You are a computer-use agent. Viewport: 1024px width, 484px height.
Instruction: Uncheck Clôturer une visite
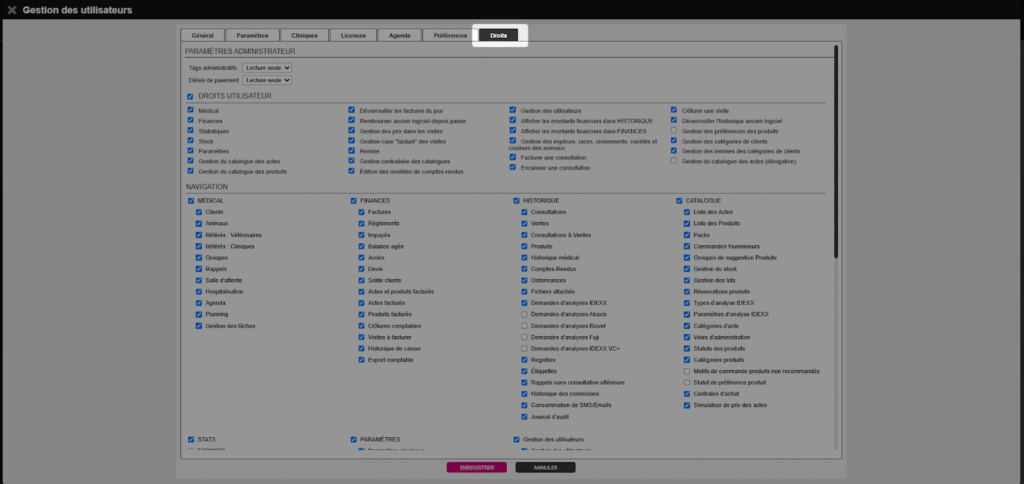tap(674, 110)
